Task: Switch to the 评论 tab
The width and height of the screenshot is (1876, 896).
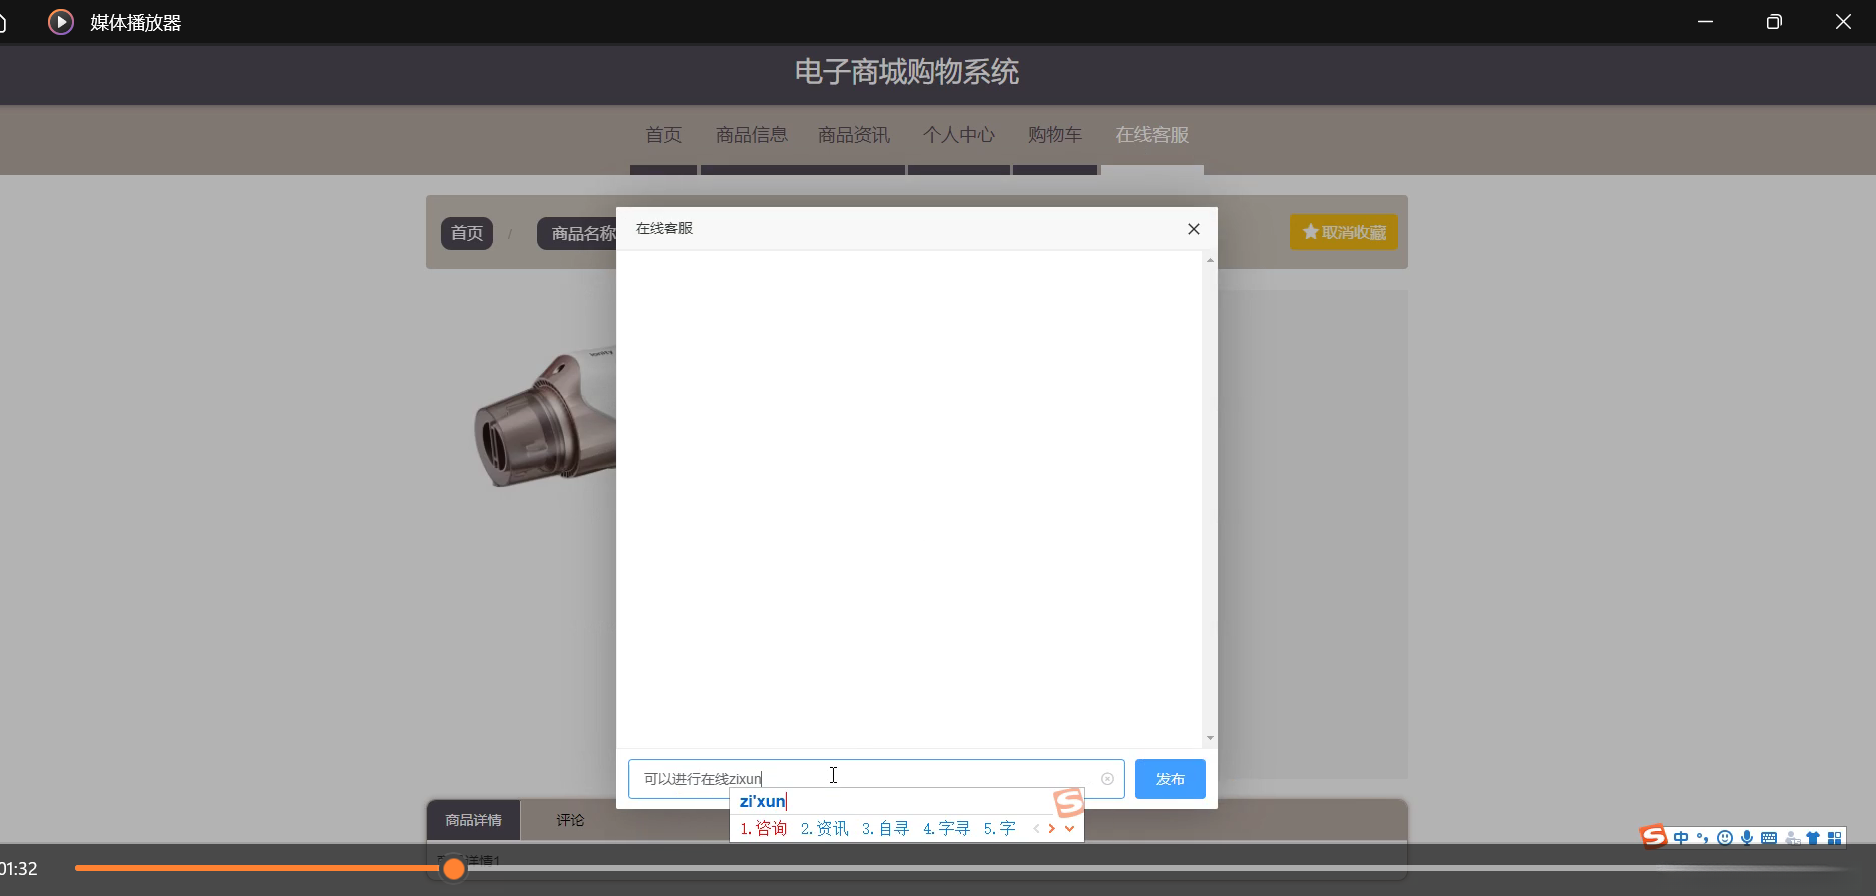Action: click(x=570, y=820)
